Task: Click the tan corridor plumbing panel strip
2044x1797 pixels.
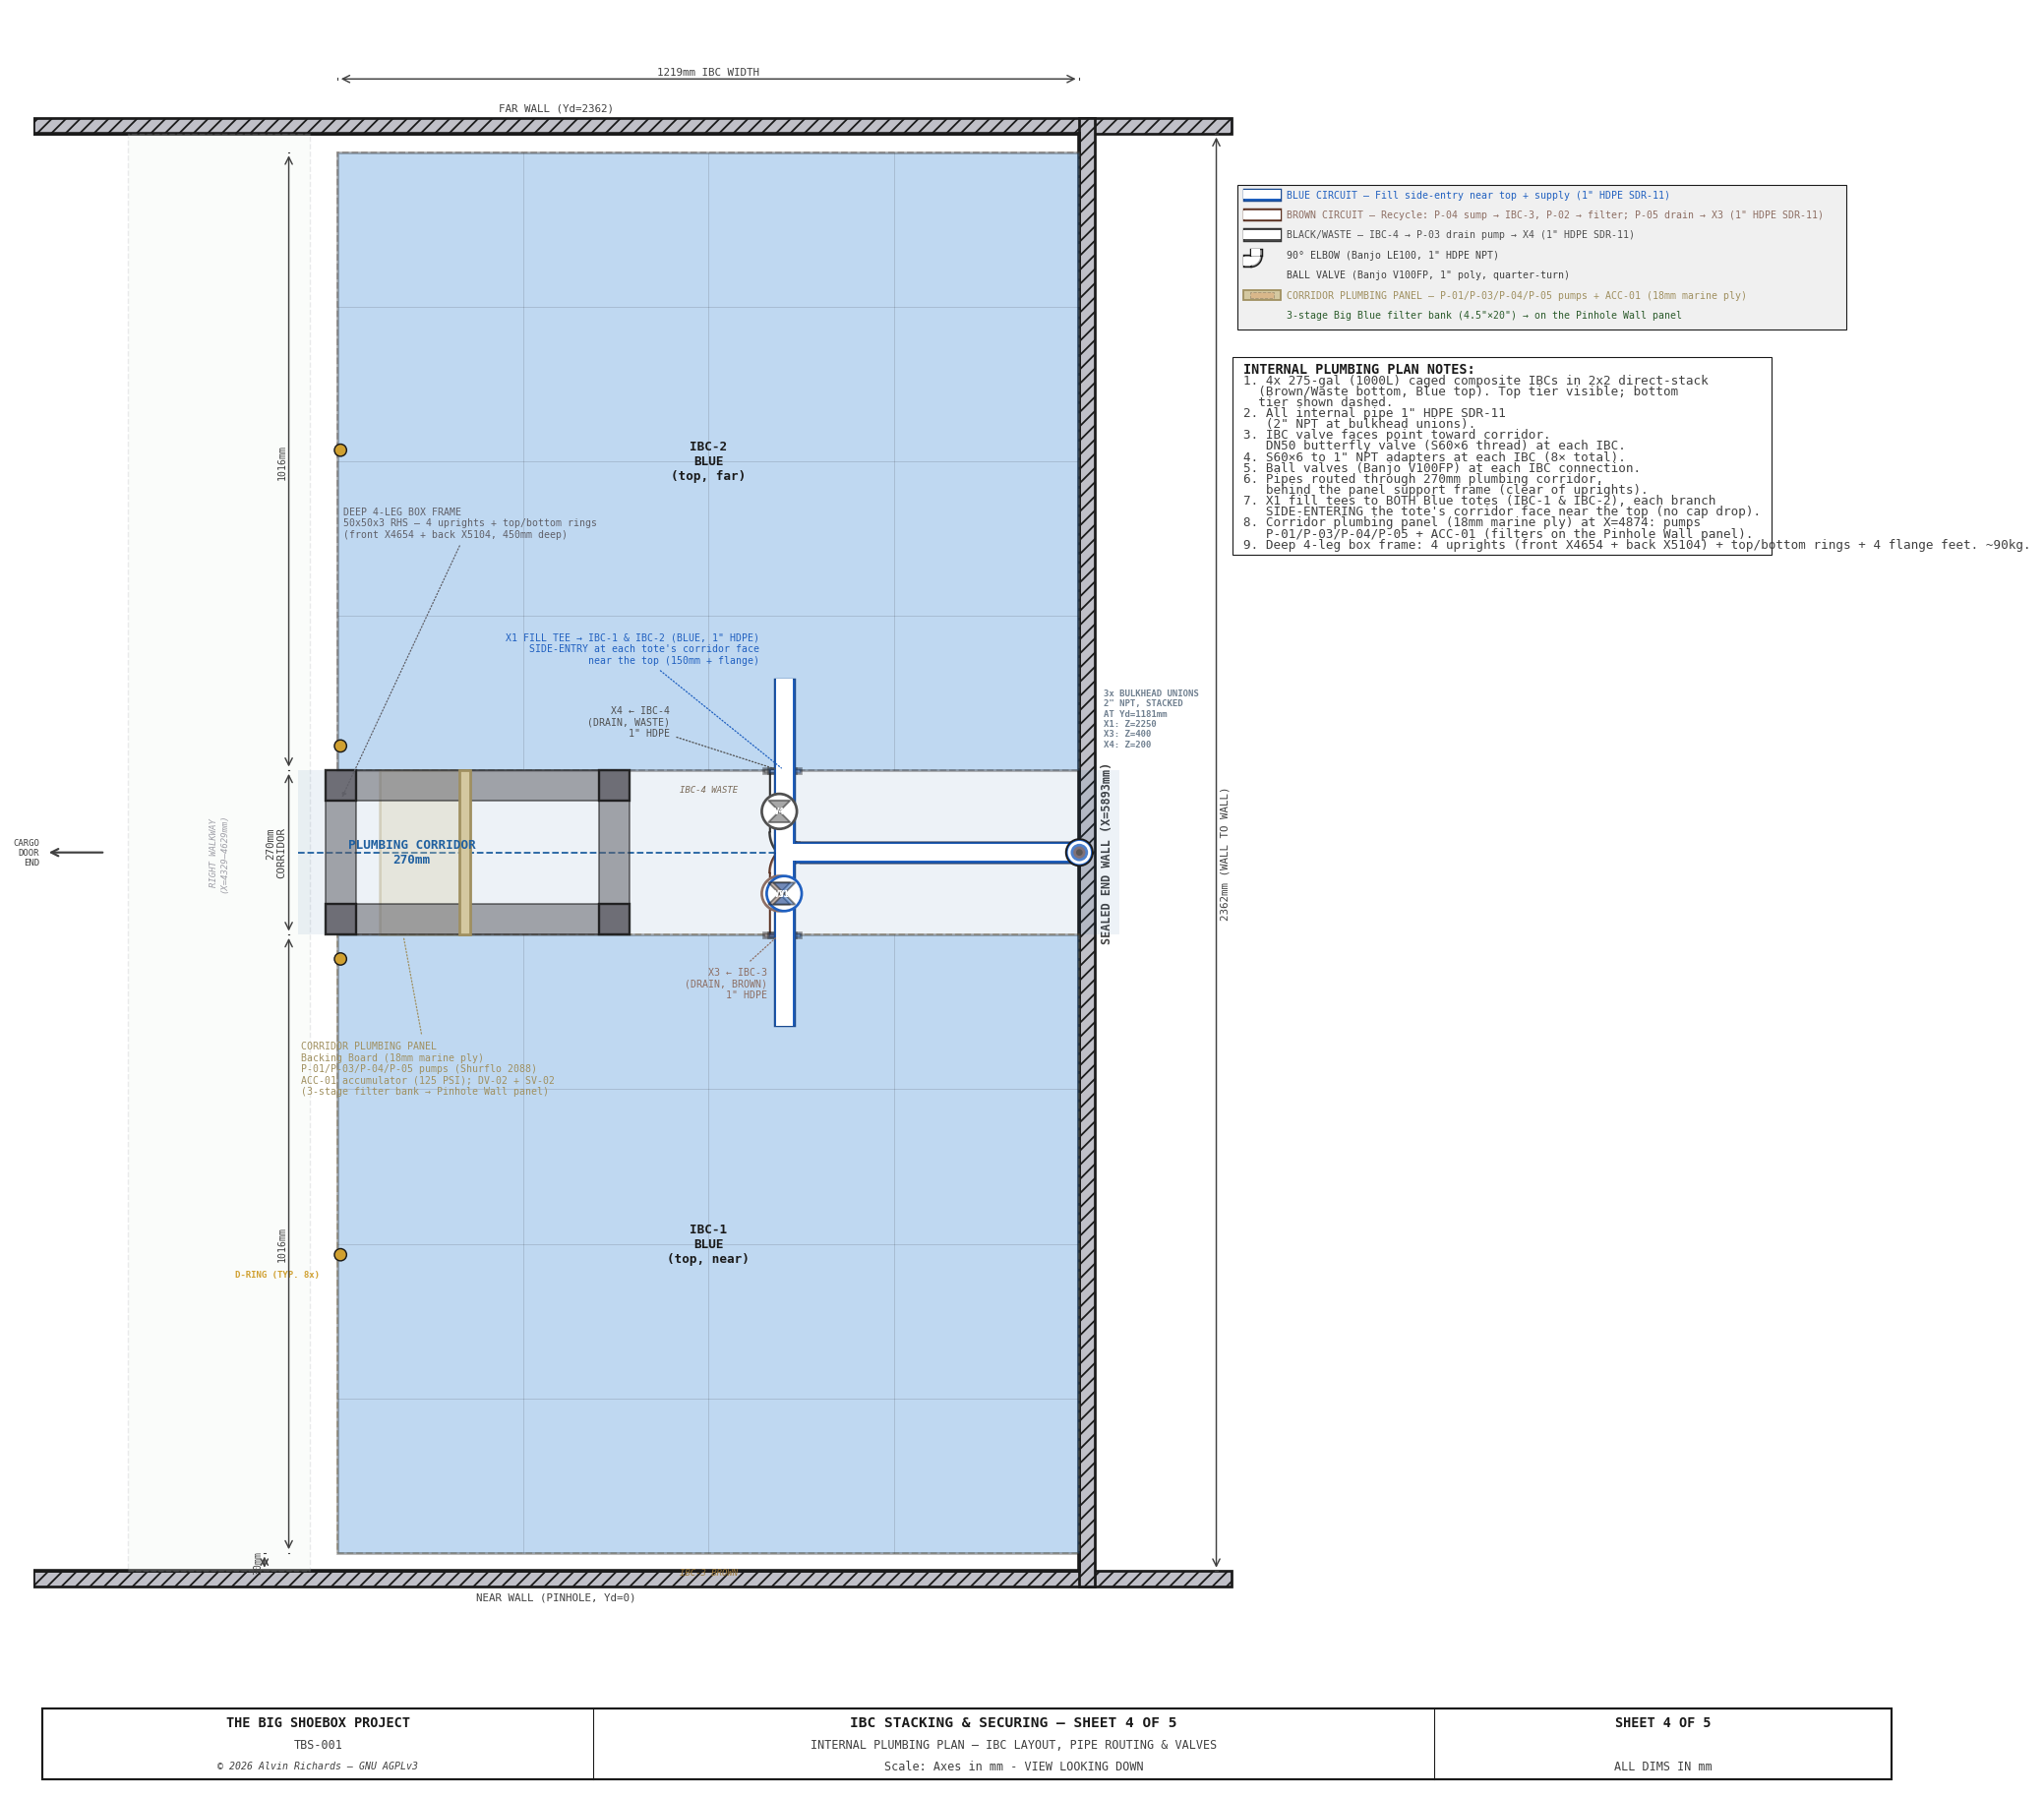Action: click(465, 852)
